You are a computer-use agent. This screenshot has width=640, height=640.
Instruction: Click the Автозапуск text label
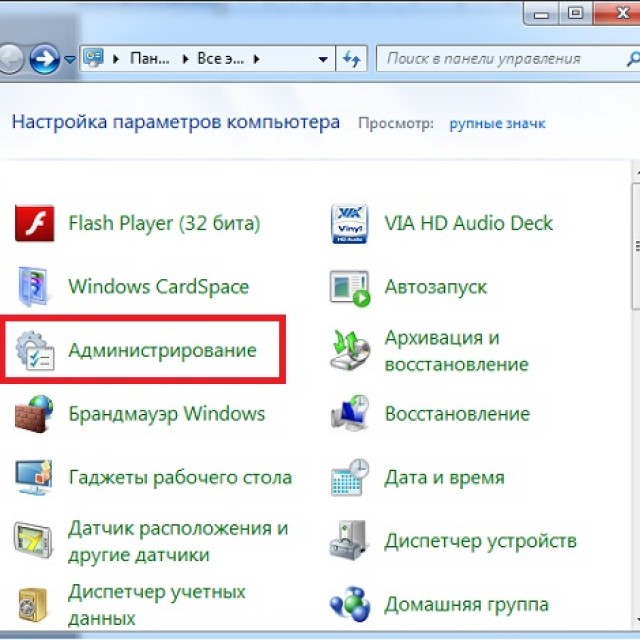click(436, 287)
